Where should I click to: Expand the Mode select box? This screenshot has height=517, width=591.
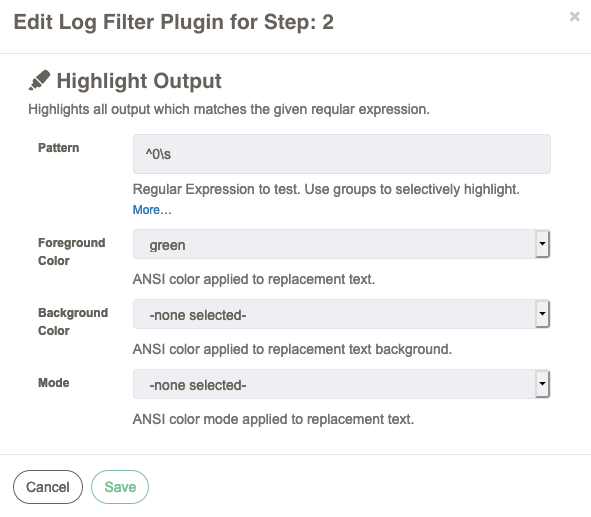point(341,384)
